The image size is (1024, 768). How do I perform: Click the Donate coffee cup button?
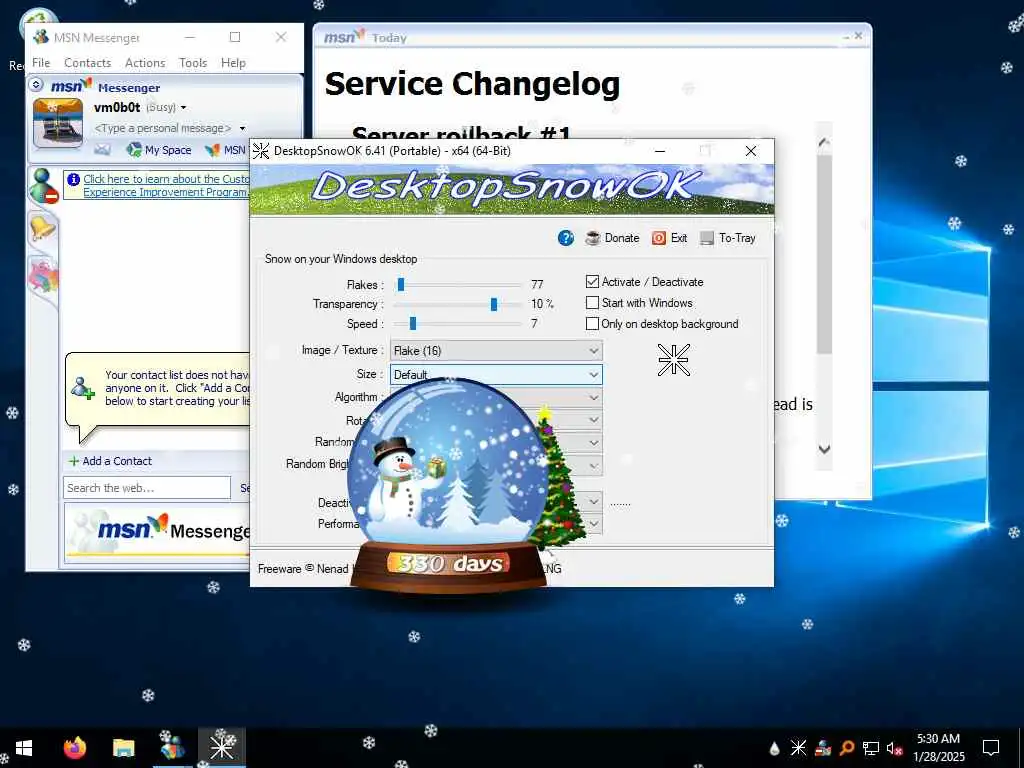click(612, 238)
